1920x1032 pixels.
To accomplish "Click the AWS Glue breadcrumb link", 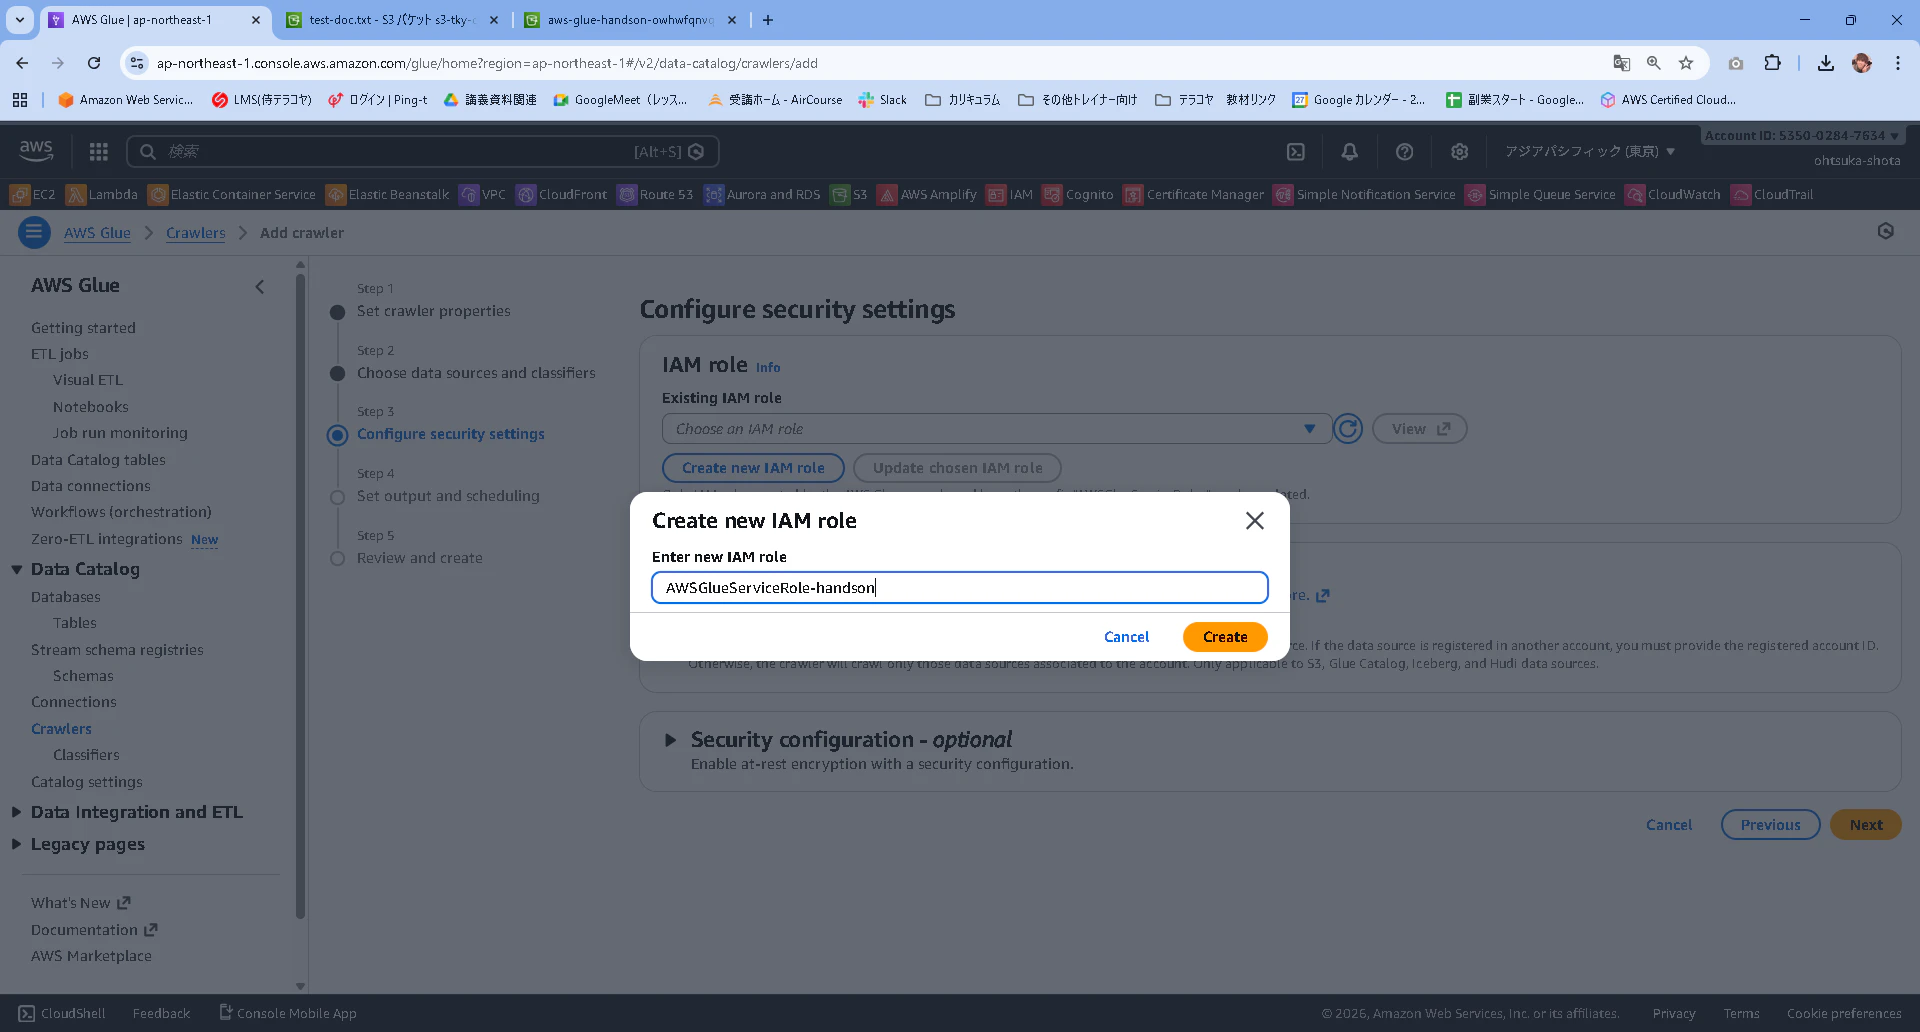I will 97,233.
